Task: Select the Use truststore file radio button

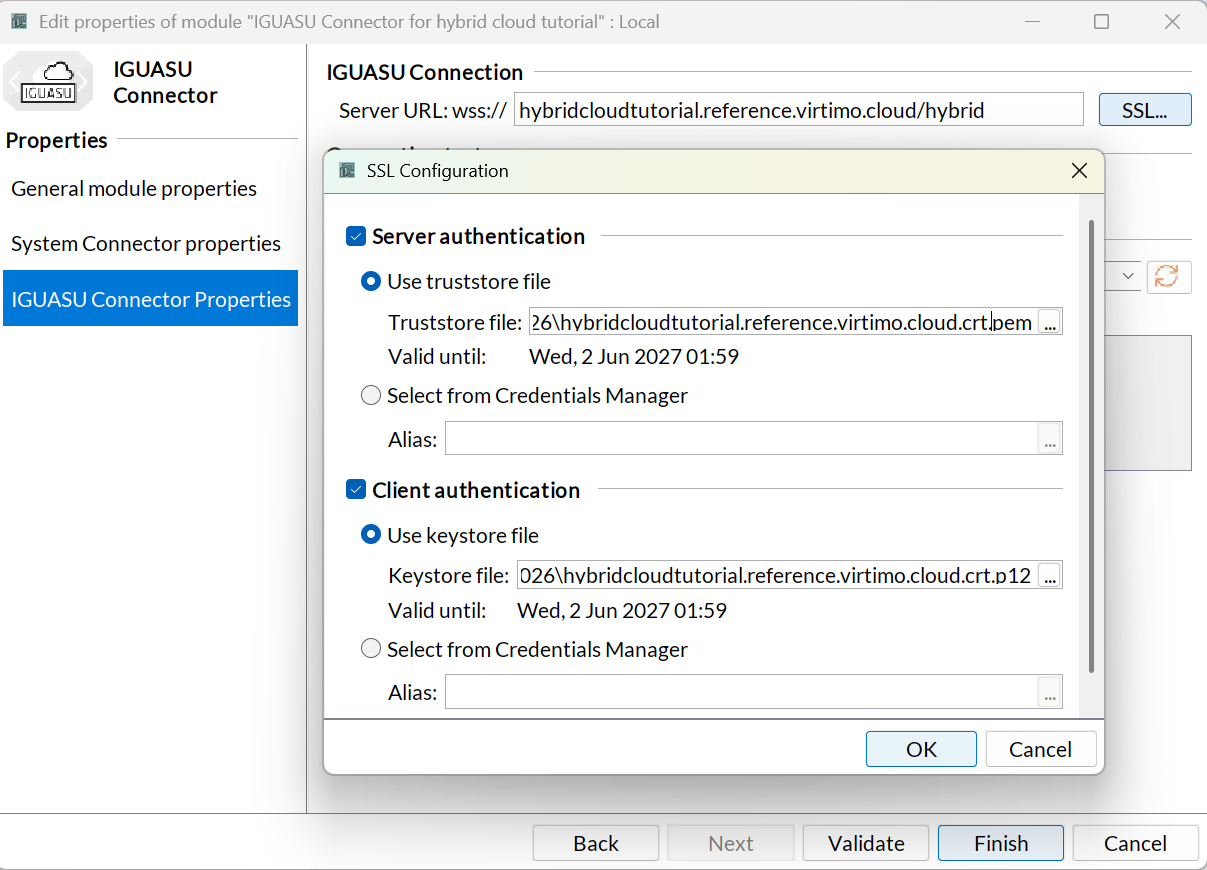Action: point(371,282)
